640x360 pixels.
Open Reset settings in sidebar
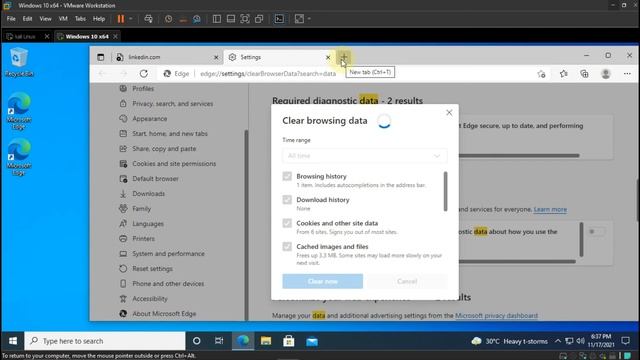[152, 269]
